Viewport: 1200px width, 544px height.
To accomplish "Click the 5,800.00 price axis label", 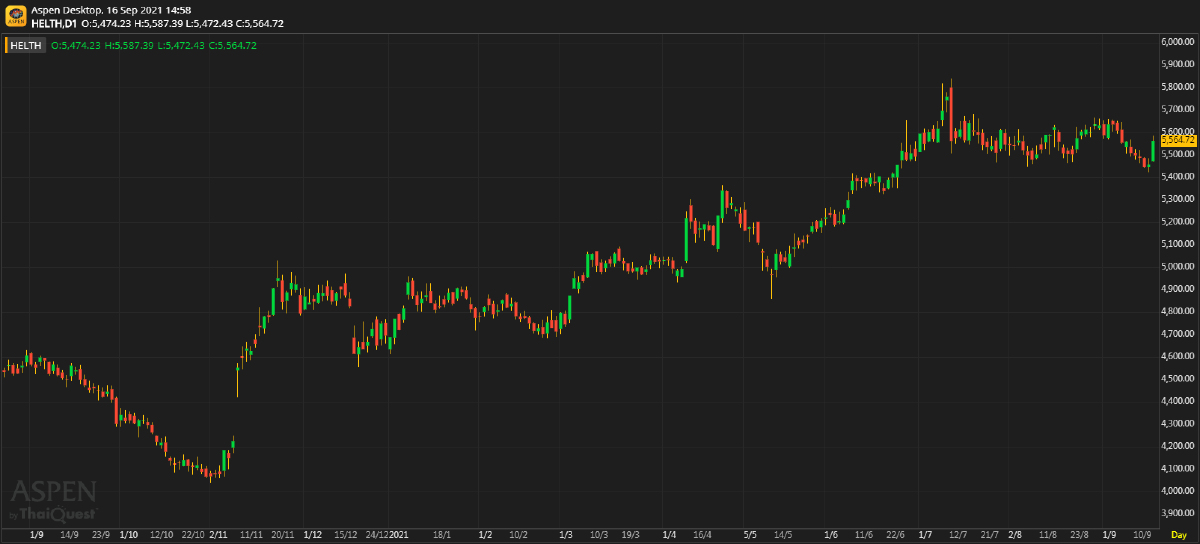I will (1179, 87).
